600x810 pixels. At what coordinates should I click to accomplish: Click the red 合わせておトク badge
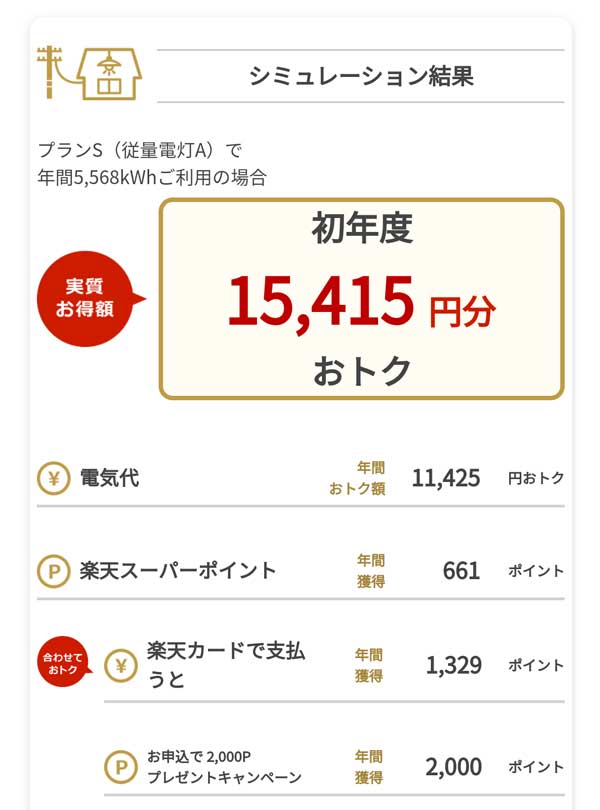point(62,663)
